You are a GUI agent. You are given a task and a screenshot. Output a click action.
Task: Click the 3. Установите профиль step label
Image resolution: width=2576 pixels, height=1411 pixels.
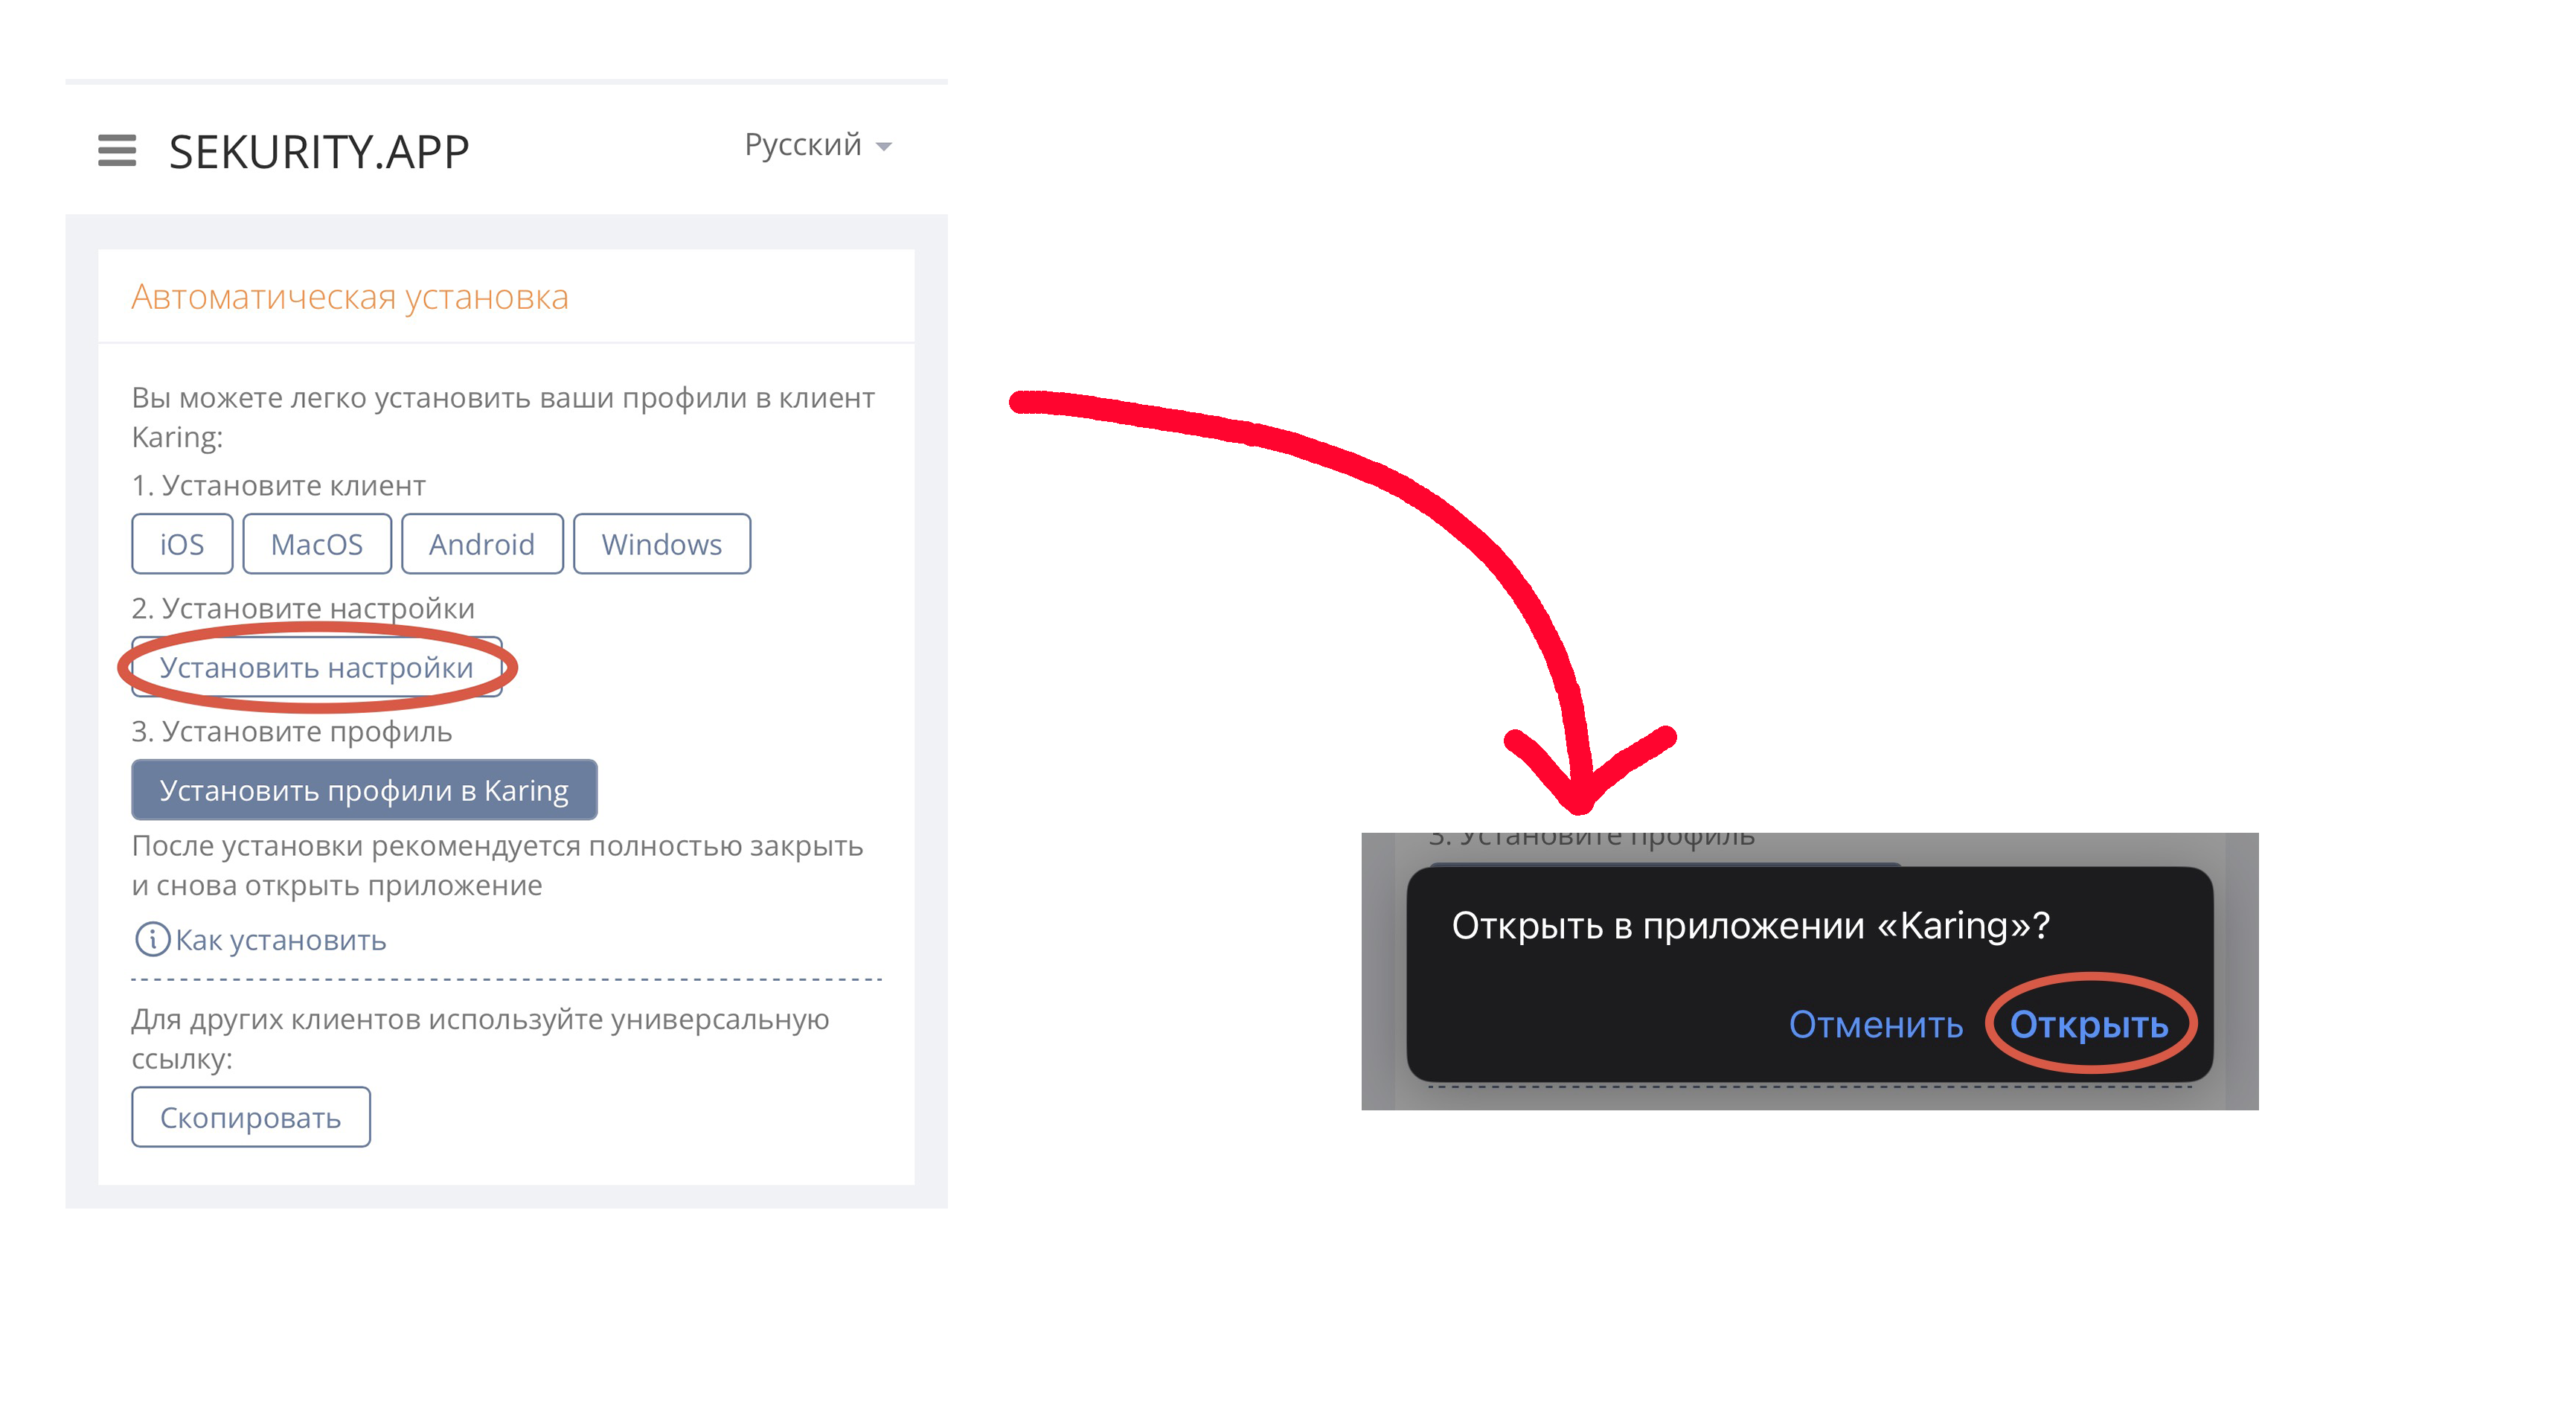pyautogui.click(x=292, y=731)
